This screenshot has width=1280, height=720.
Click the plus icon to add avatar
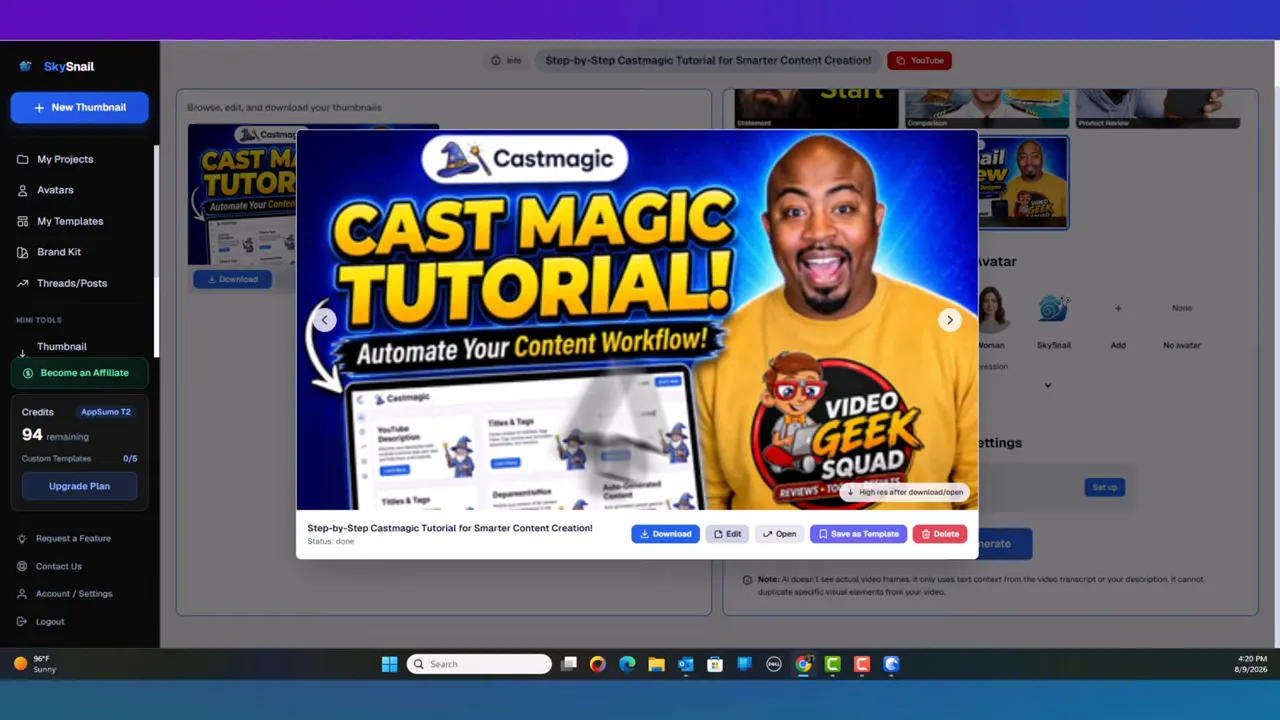click(x=1118, y=309)
